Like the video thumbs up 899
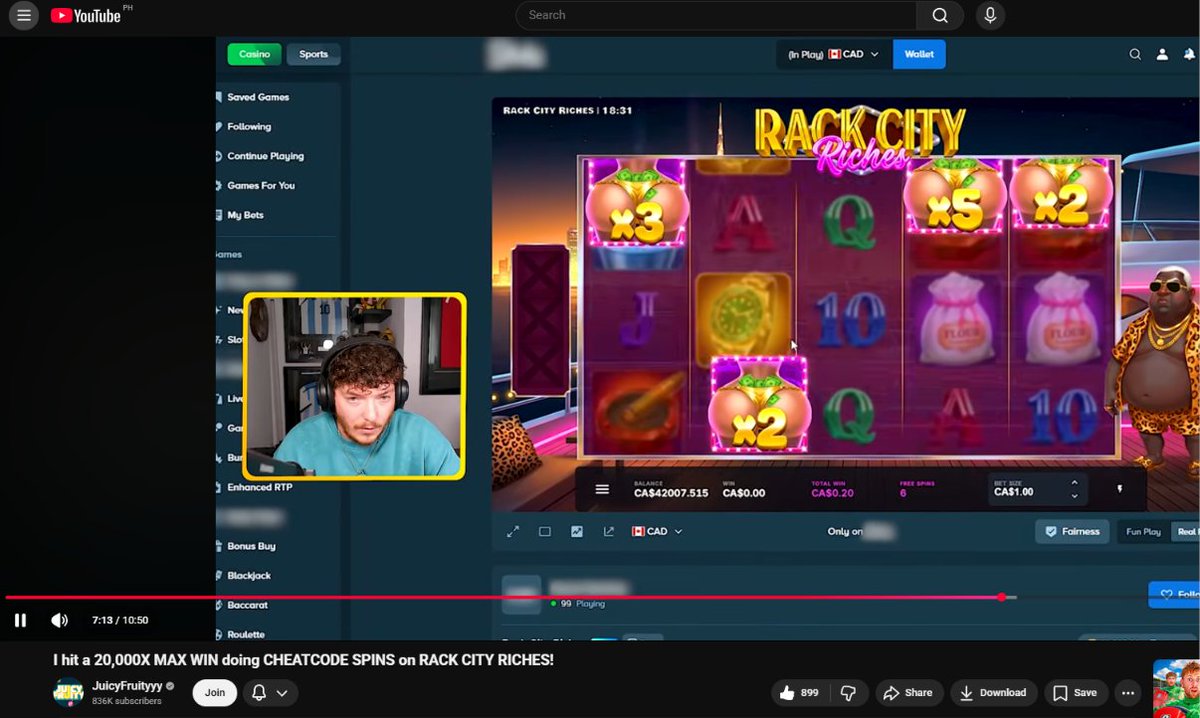This screenshot has height=718, width=1200. pos(799,692)
